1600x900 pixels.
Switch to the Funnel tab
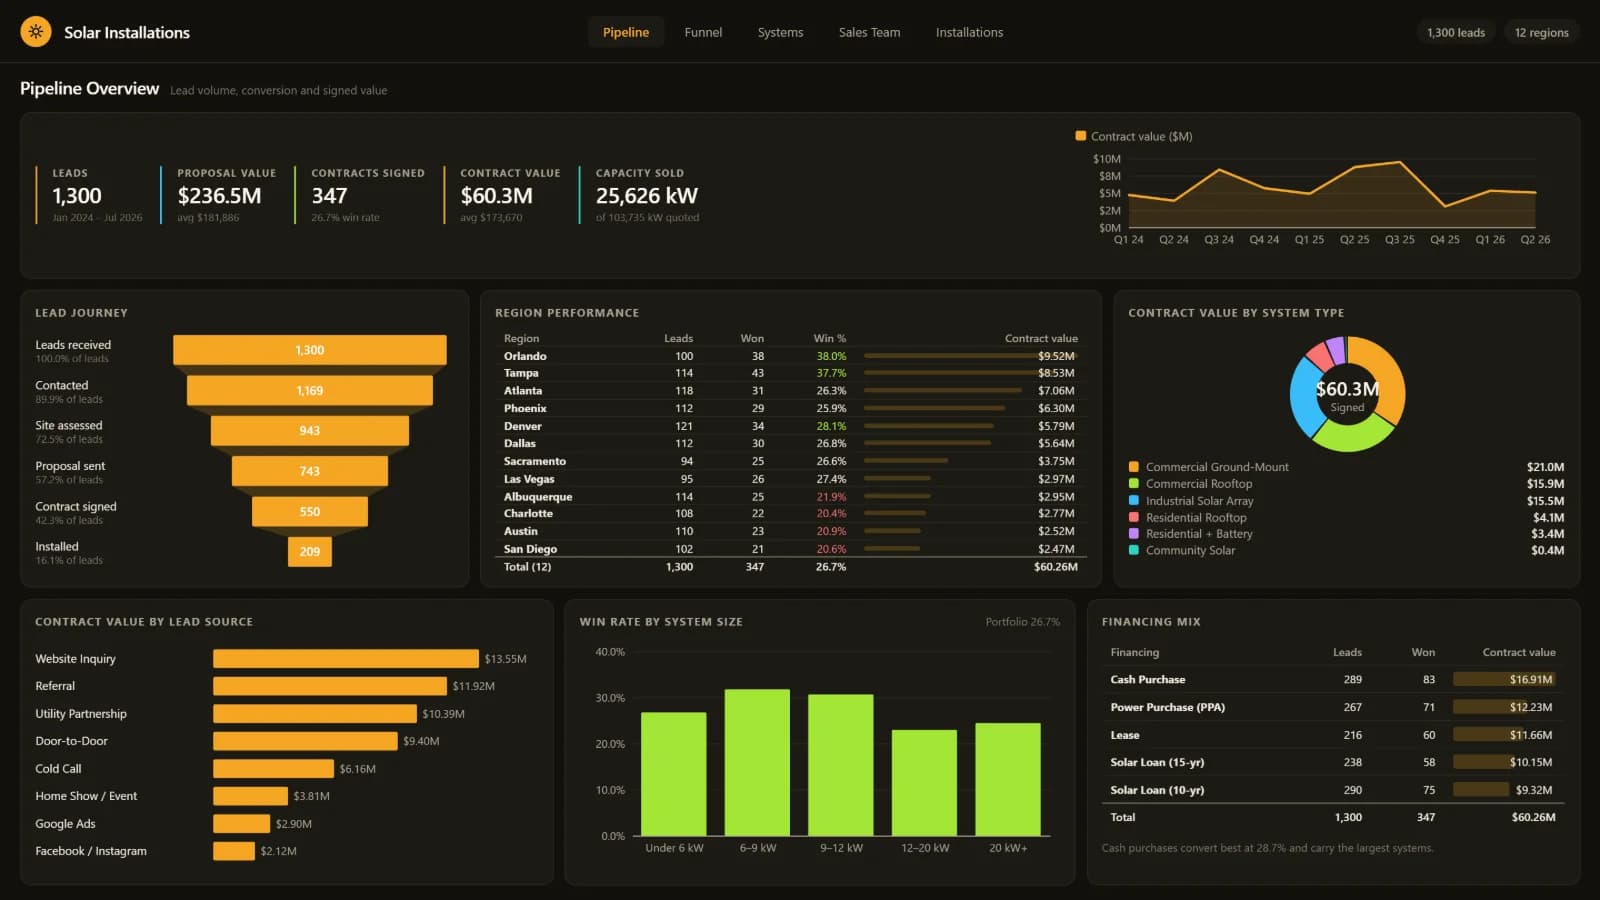[x=703, y=32]
